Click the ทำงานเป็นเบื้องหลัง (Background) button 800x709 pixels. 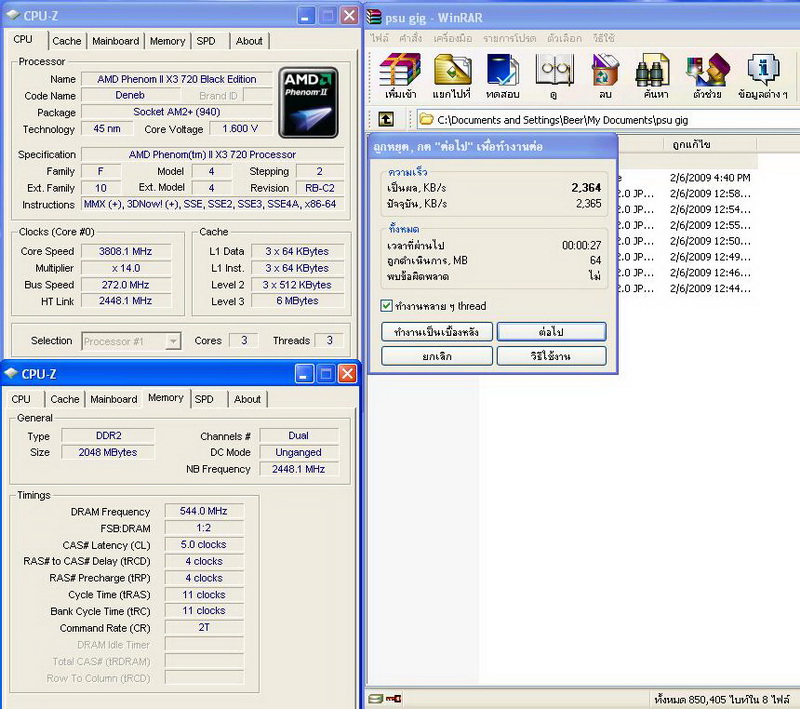[x=437, y=332]
